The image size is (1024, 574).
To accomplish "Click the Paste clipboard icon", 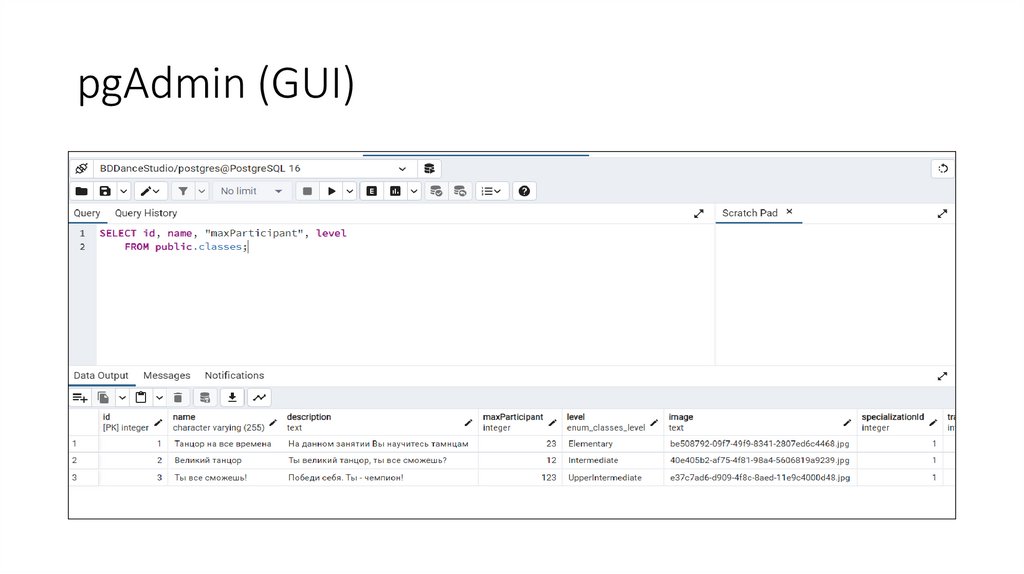I will [141, 398].
